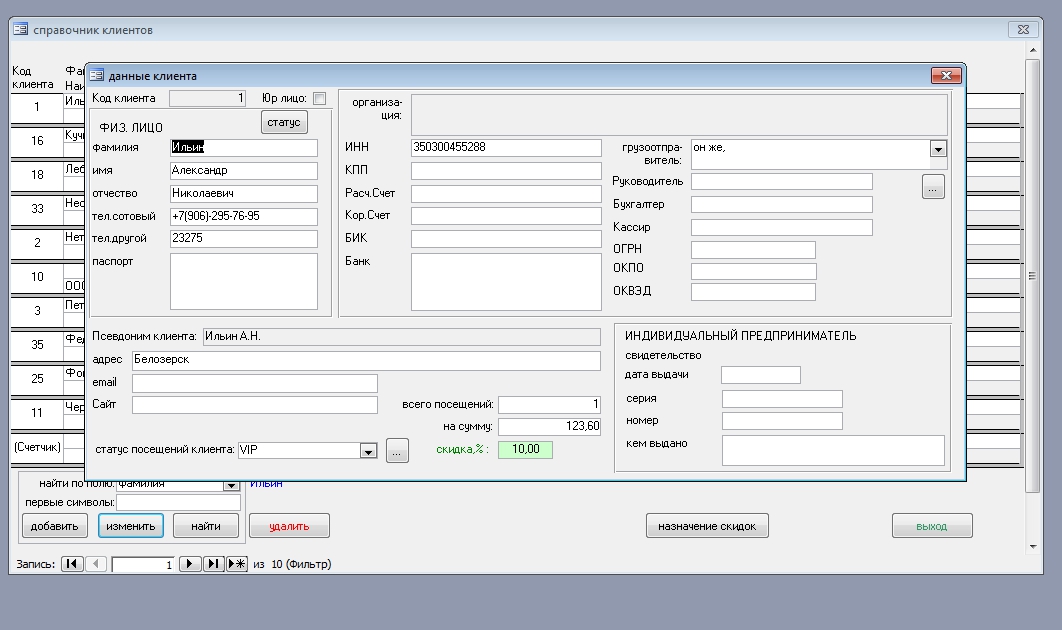Click the green скидка,% field
The image size is (1062, 630).
point(526,450)
